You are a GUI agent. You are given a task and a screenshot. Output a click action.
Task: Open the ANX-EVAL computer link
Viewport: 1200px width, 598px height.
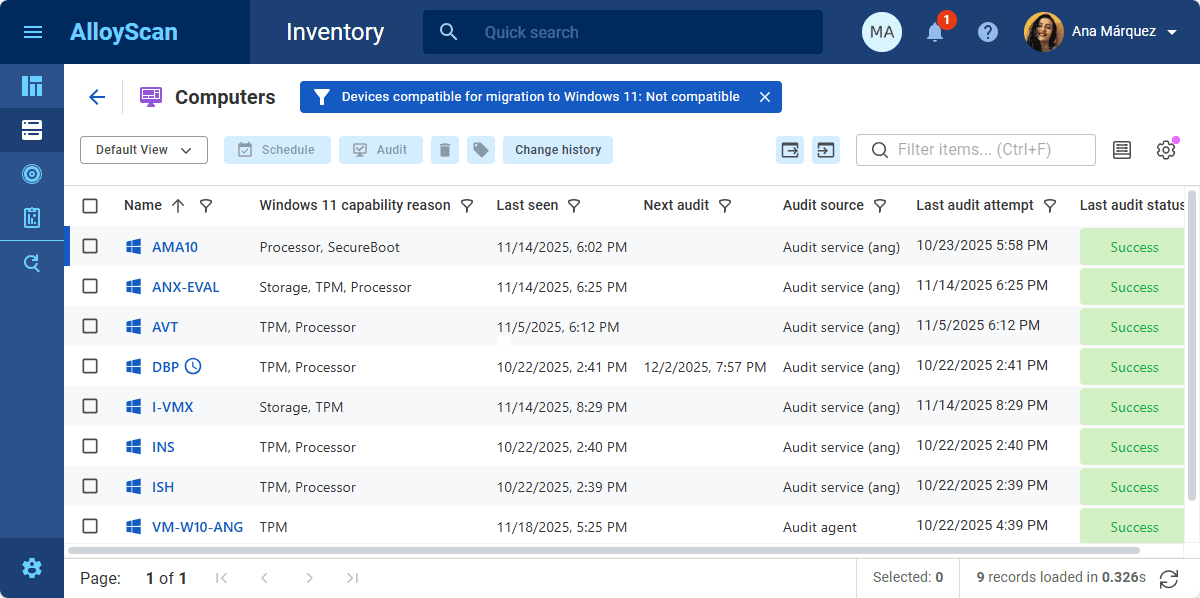coord(185,287)
